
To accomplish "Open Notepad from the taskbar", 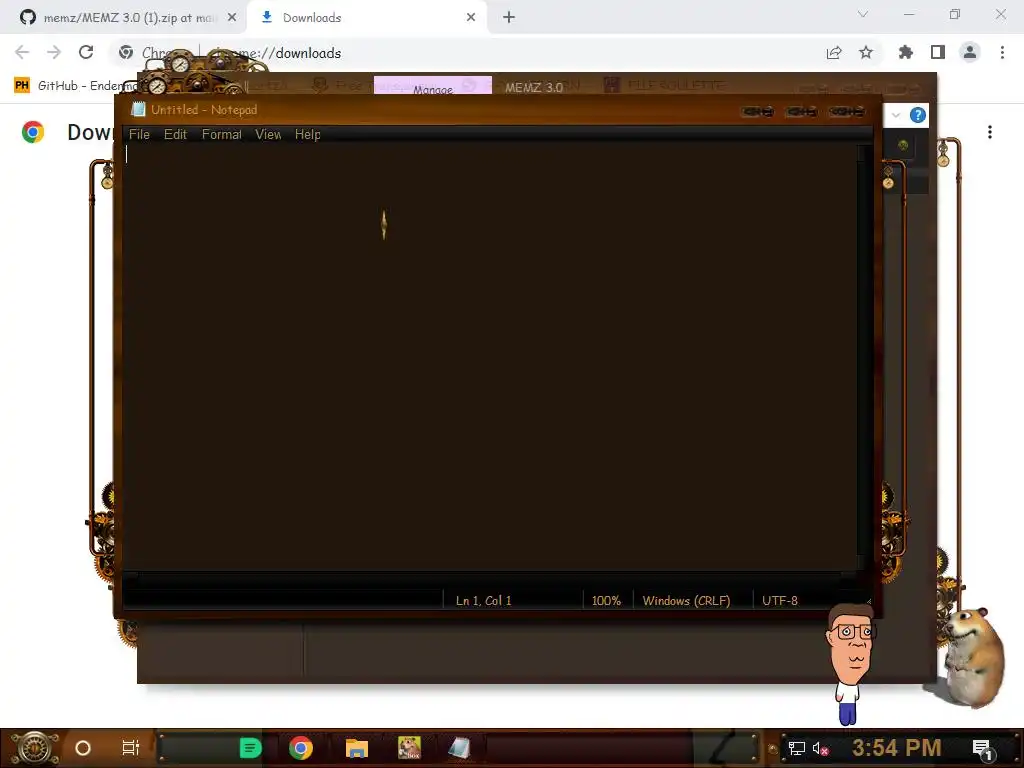I will click(459, 748).
